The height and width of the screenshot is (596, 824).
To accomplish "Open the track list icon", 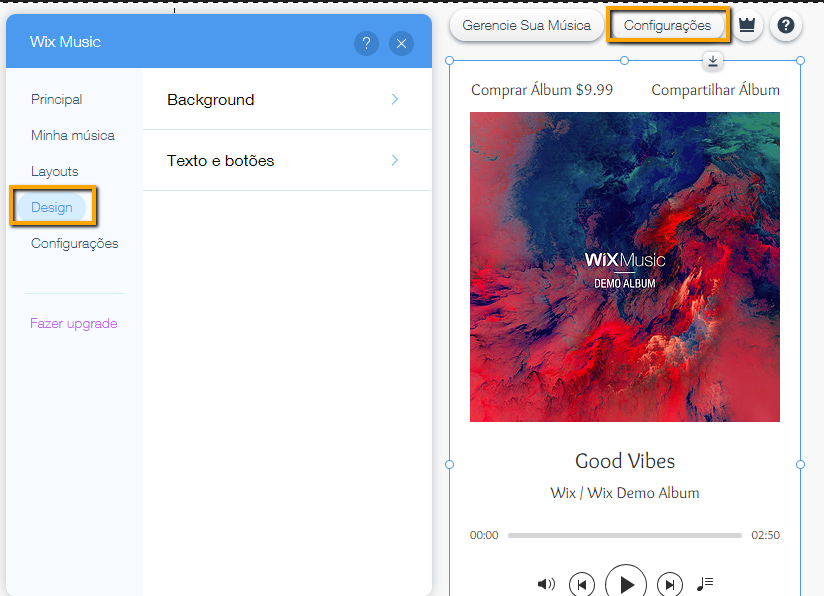I will tap(705, 583).
